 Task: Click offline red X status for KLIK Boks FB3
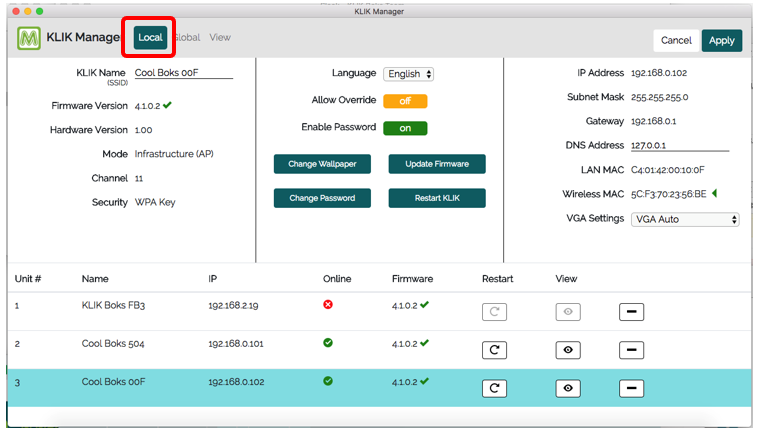coord(328,305)
